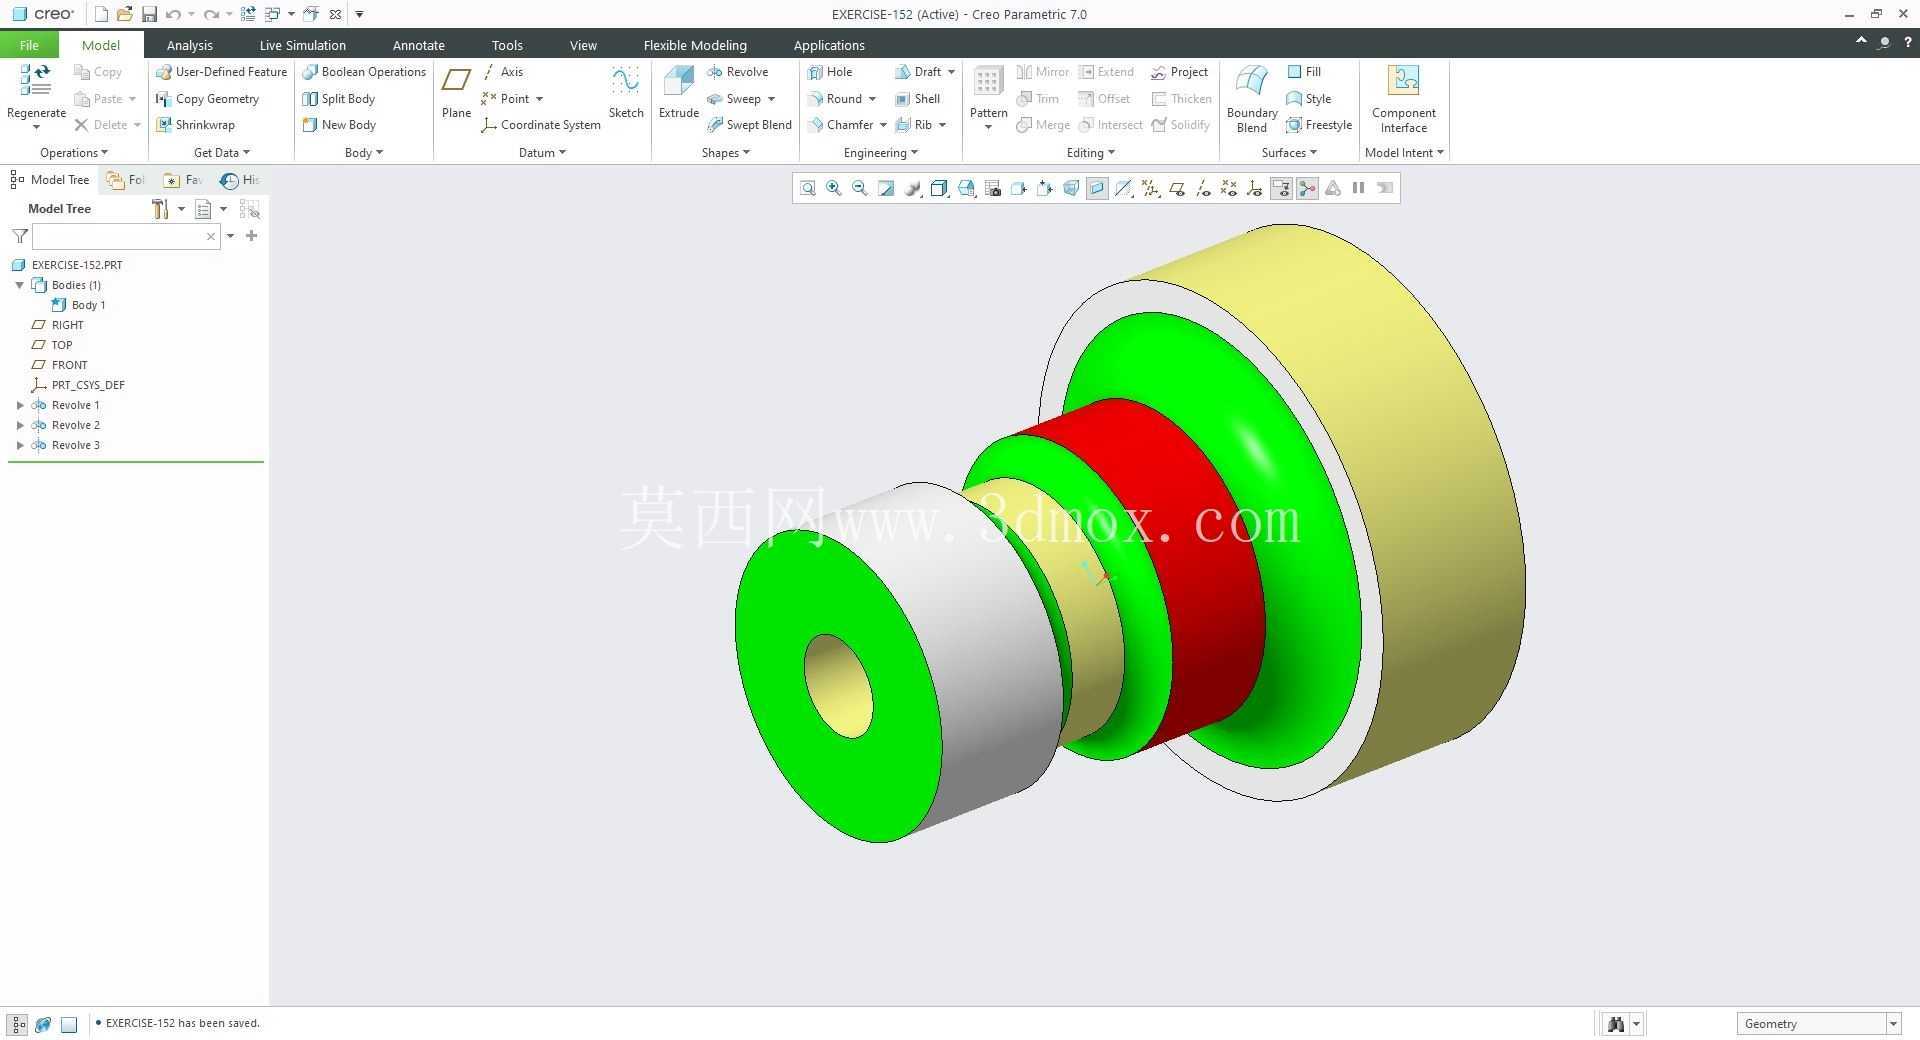Expand Revolve 2 in model tree
The height and width of the screenshot is (1040, 1920).
pyautogui.click(x=20, y=425)
